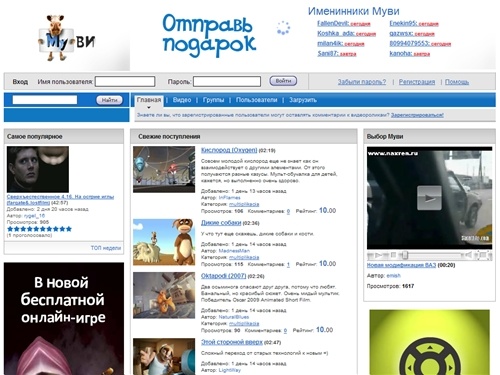500x375 pixels.
Task: Switch to the Видео tab
Action: tap(182, 100)
